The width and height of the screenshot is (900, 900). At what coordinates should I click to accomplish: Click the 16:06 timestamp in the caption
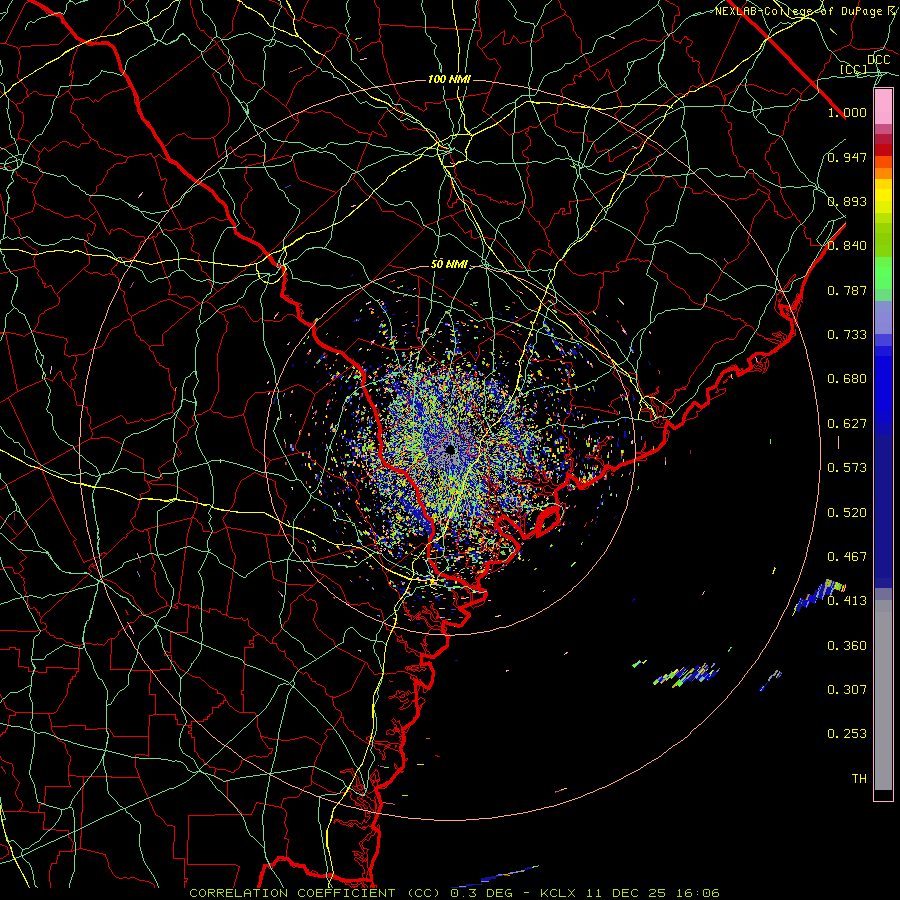point(697,893)
